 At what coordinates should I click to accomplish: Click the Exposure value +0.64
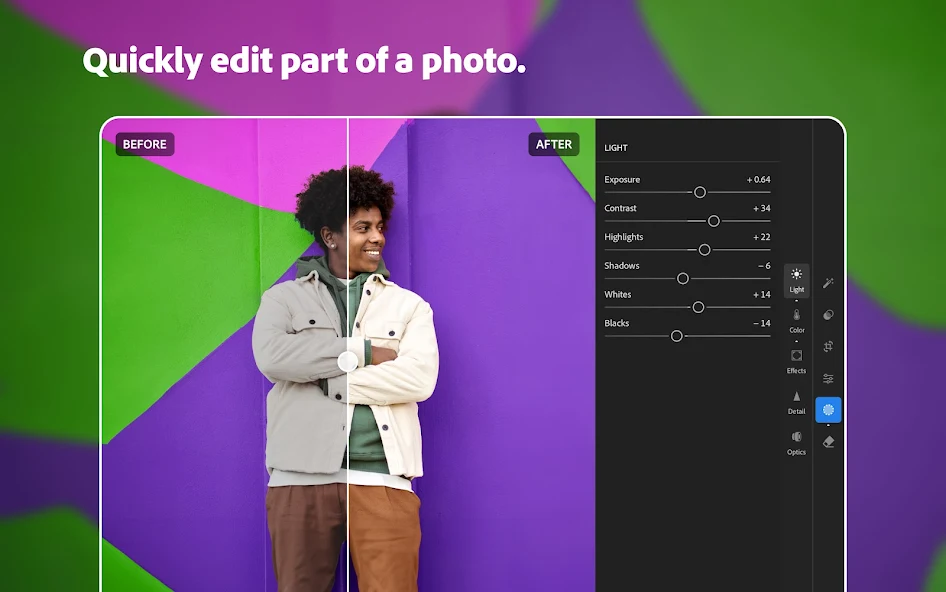(757, 179)
